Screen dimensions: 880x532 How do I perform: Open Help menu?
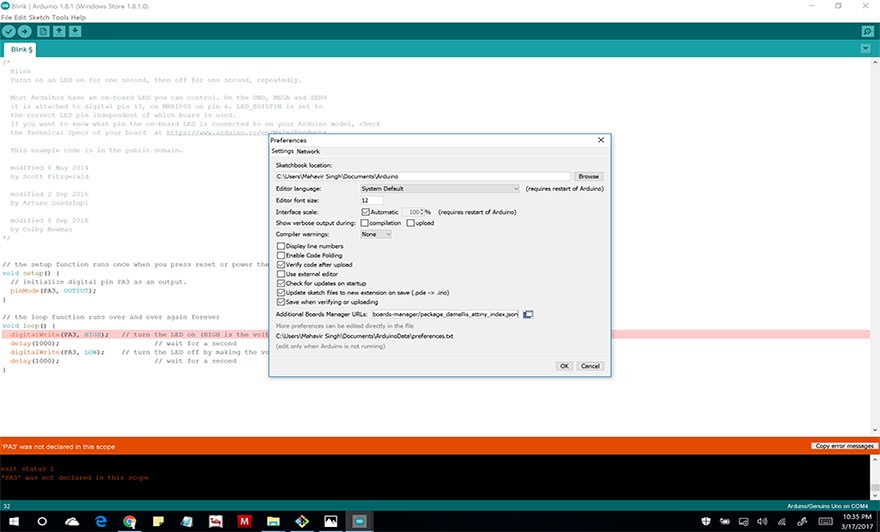[x=78, y=17]
